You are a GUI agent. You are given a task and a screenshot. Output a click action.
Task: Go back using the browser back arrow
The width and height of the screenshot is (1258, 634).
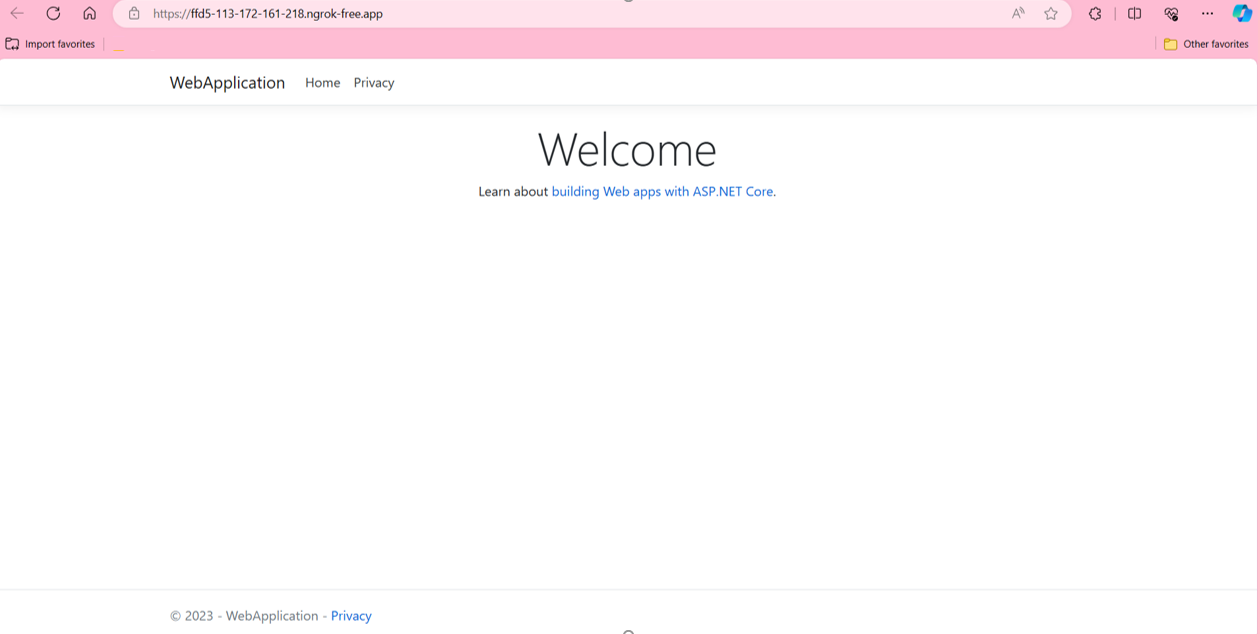tap(17, 14)
